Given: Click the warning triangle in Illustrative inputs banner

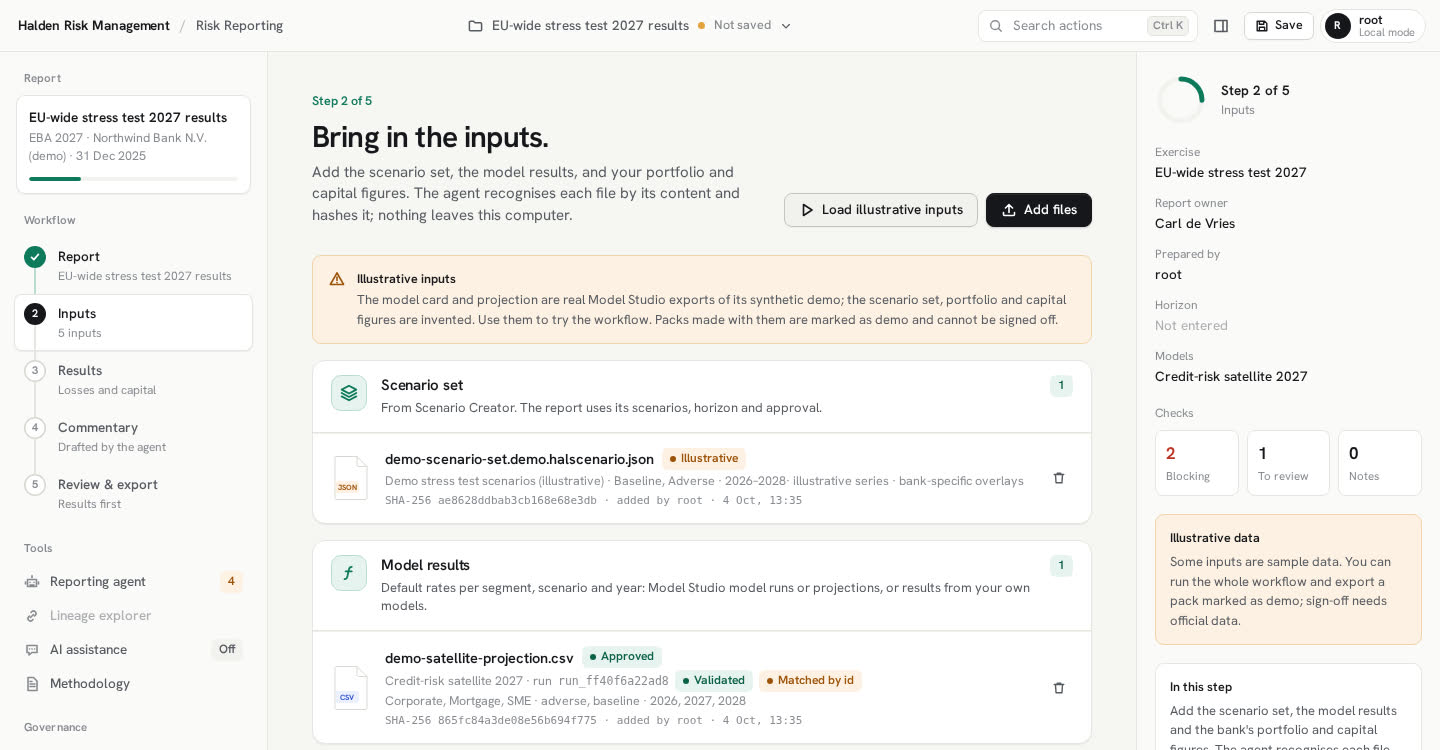Looking at the screenshot, I should click(x=337, y=279).
